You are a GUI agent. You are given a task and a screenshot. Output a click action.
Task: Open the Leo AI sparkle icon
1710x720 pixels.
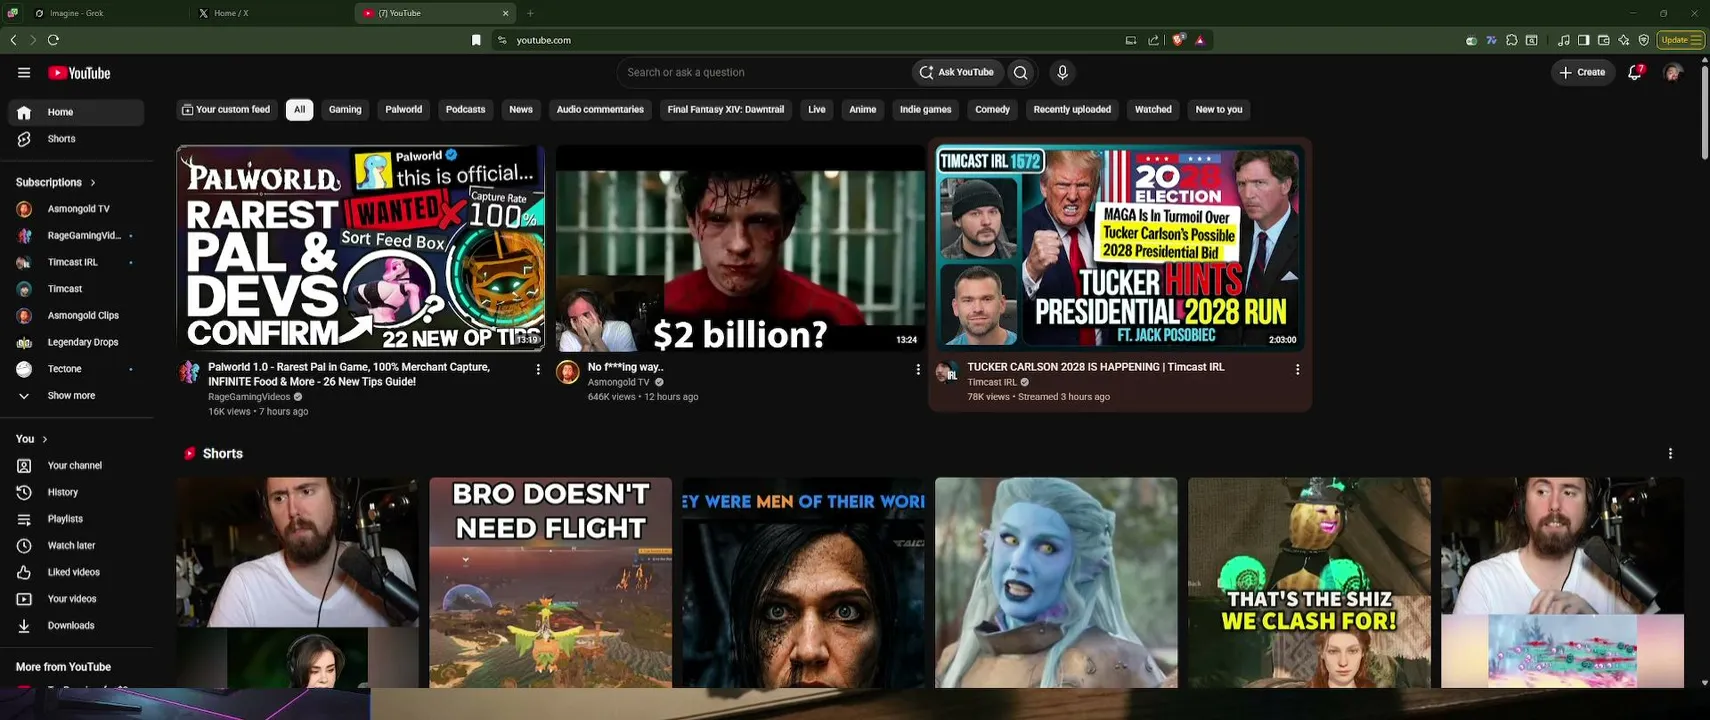(1623, 40)
